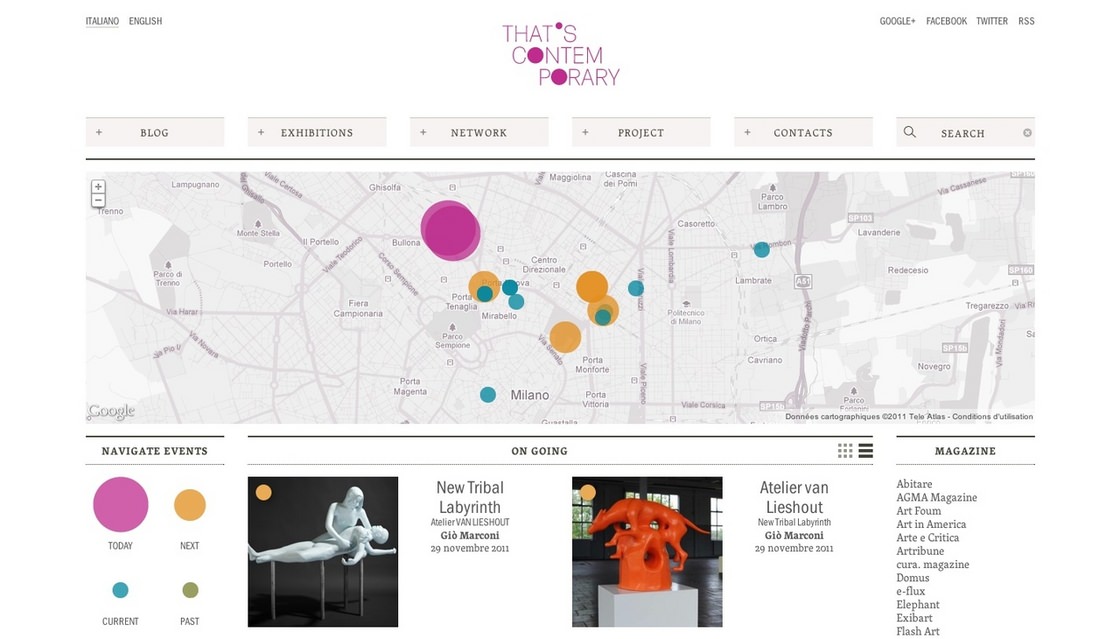Open the Contacts menu item
The image size is (1120, 639).
click(x=804, y=132)
